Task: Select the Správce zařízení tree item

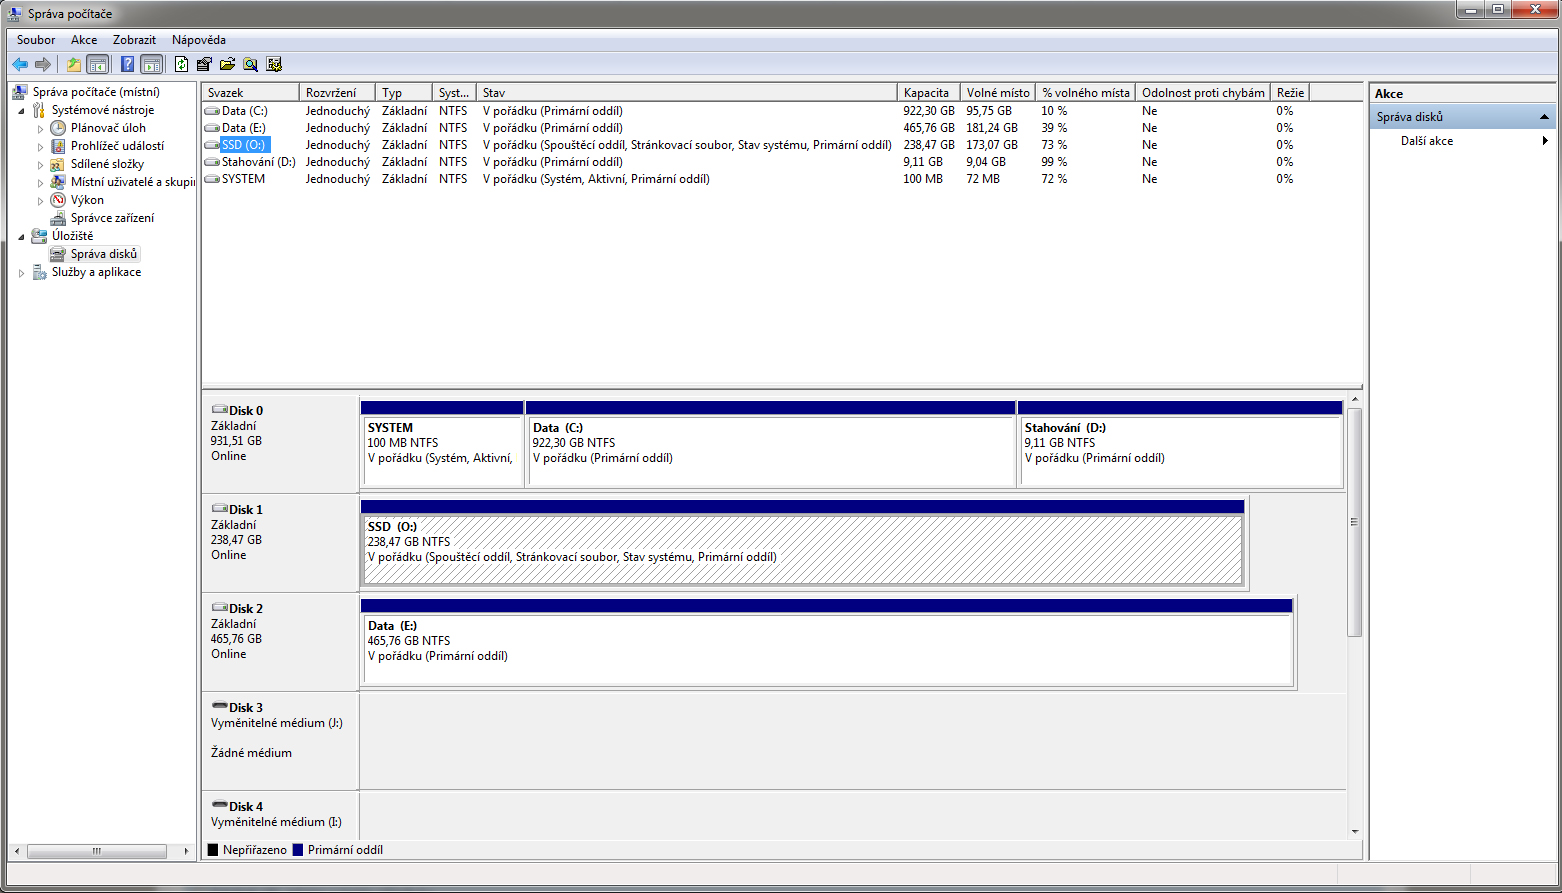Action: click(x=112, y=218)
